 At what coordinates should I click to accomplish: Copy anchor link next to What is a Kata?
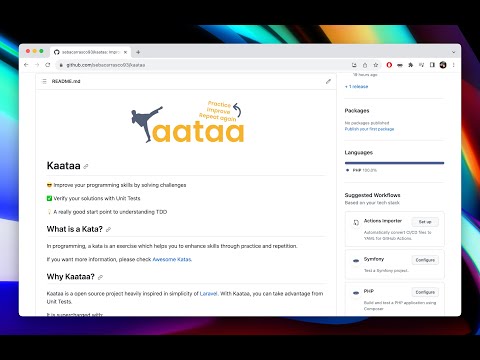pyautogui.click(x=108, y=230)
